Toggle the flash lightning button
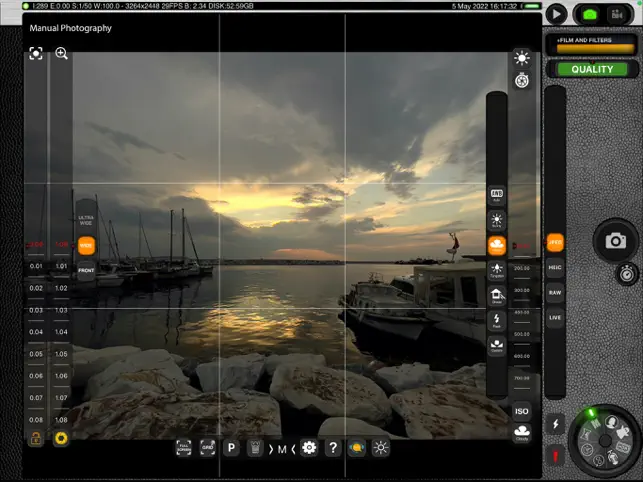Image resolution: width=643 pixels, height=482 pixels. coord(556,424)
